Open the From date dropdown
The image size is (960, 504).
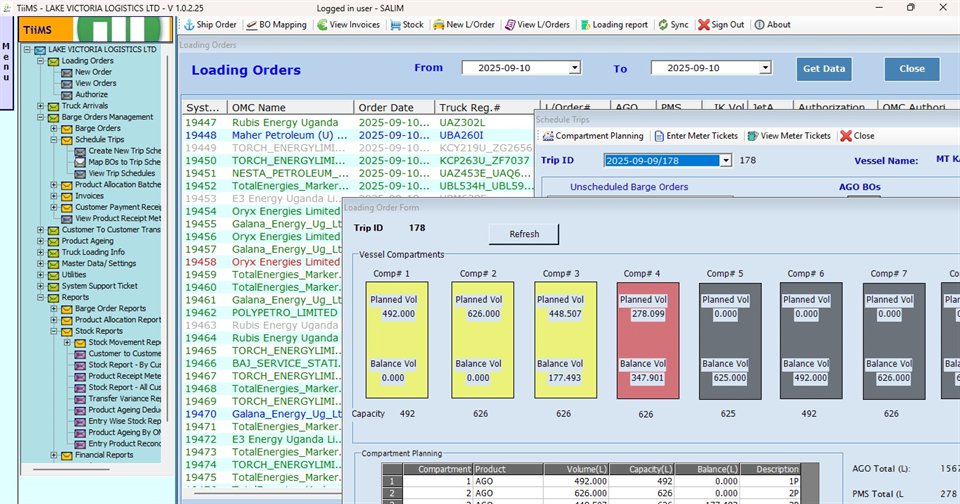(574, 68)
